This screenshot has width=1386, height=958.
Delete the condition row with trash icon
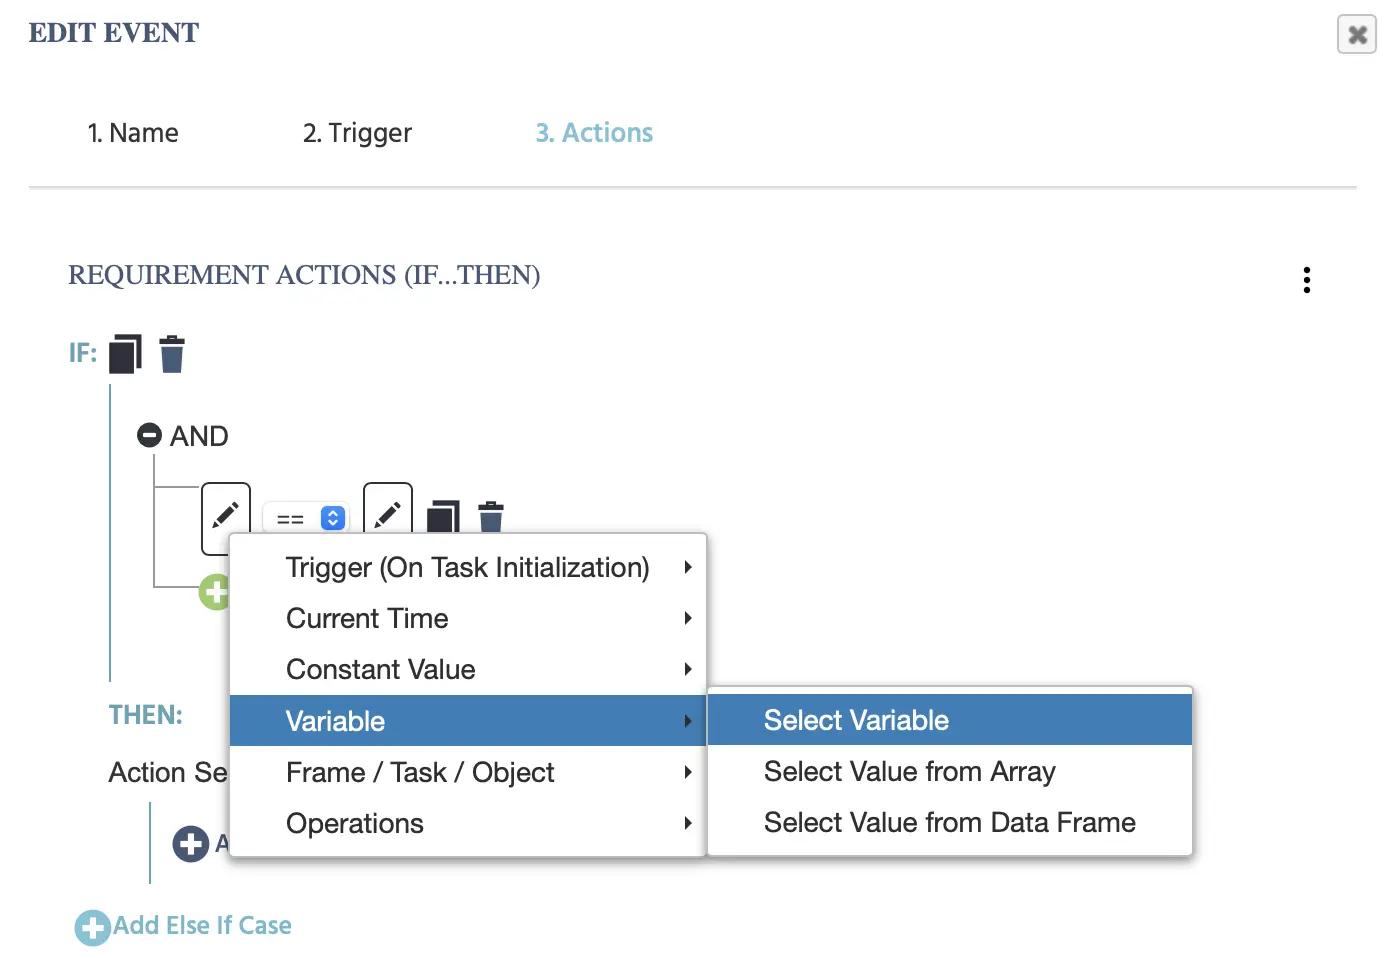[x=491, y=517]
